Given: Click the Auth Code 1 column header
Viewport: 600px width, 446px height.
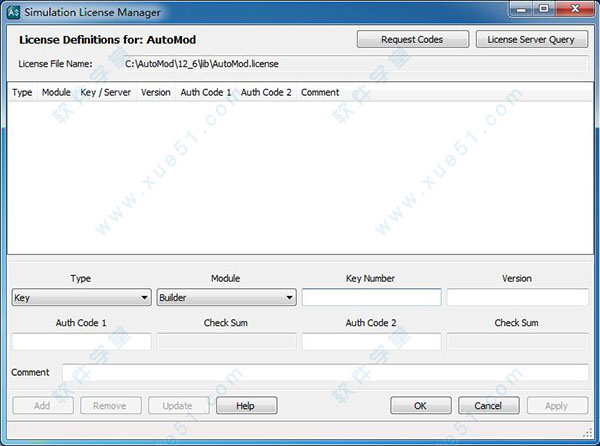Looking at the screenshot, I should [206, 92].
